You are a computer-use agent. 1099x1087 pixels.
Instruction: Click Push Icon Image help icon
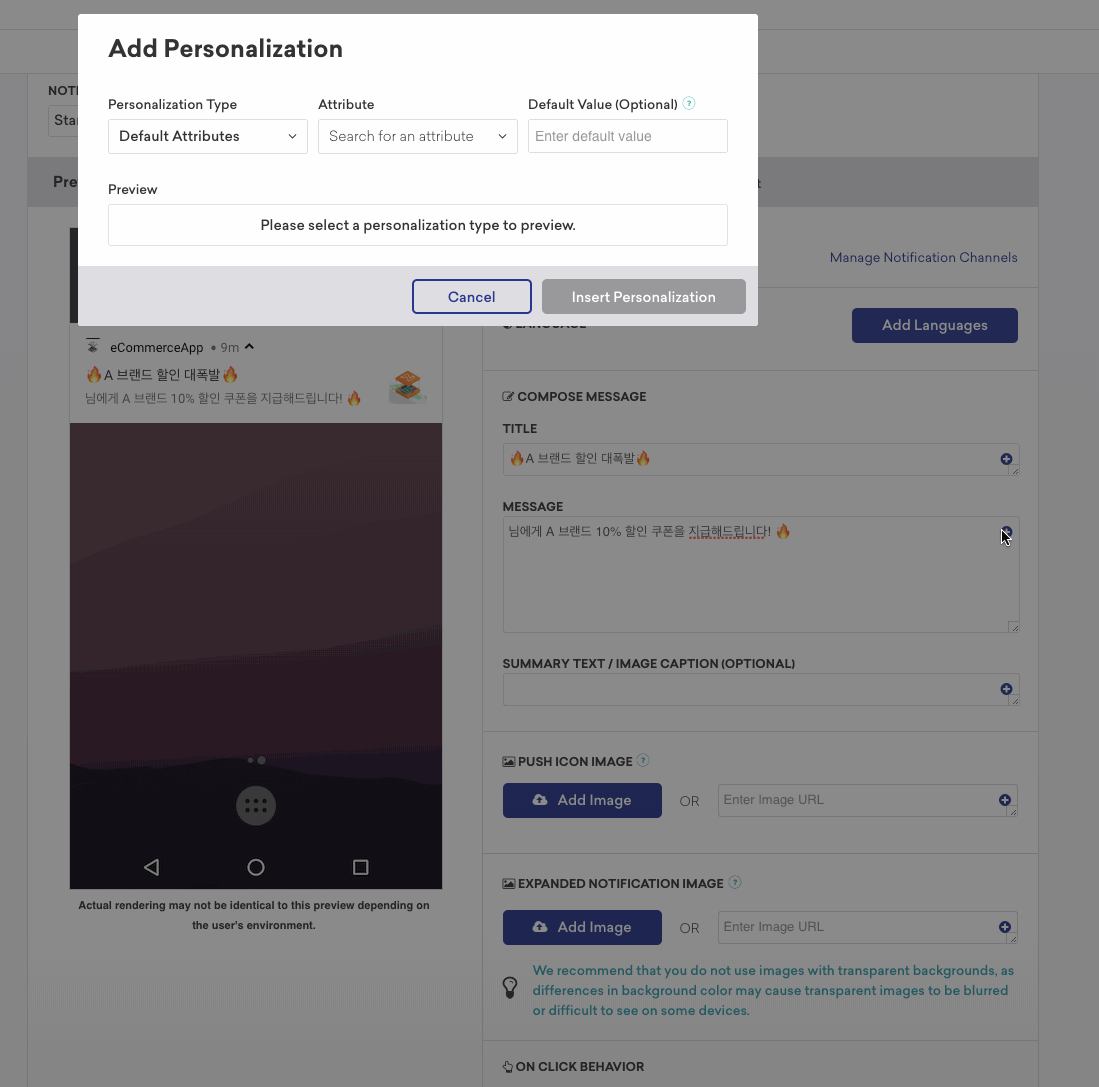(x=643, y=760)
